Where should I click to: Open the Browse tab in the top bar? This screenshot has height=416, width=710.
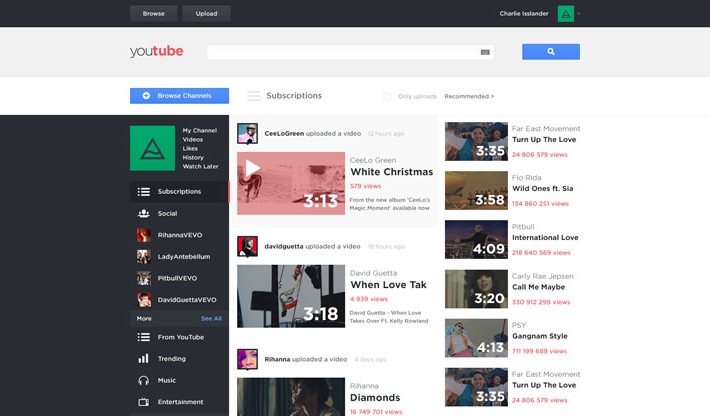(x=154, y=14)
